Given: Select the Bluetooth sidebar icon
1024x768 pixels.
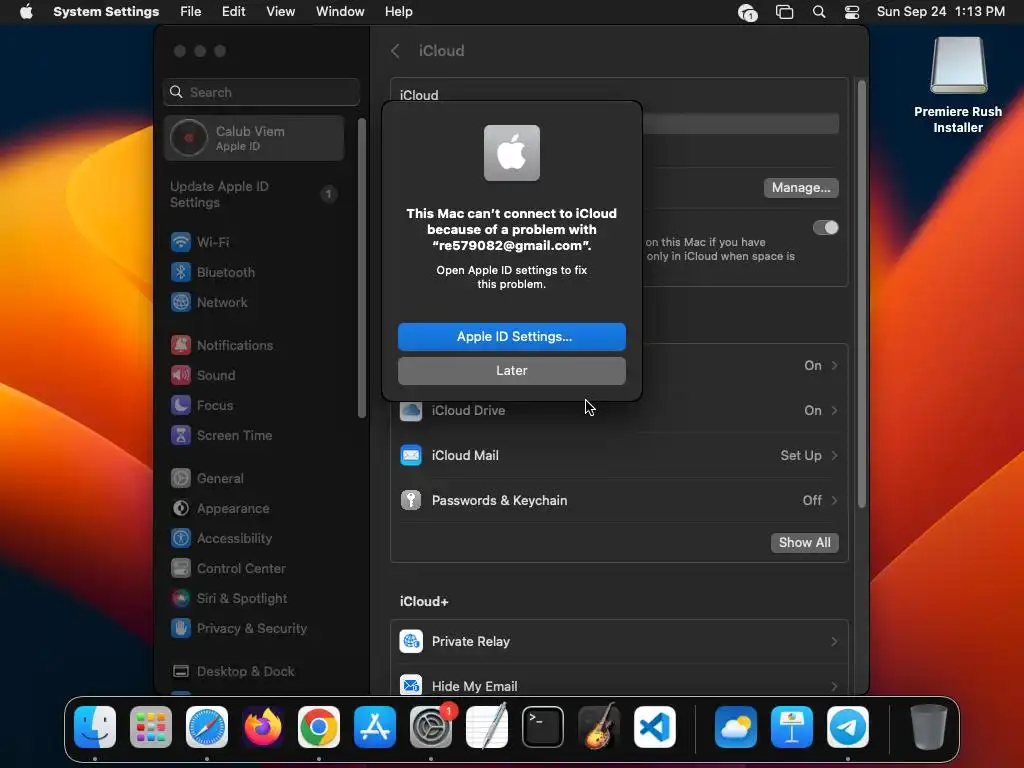Looking at the screenshot, I should (x=181, y=272).
